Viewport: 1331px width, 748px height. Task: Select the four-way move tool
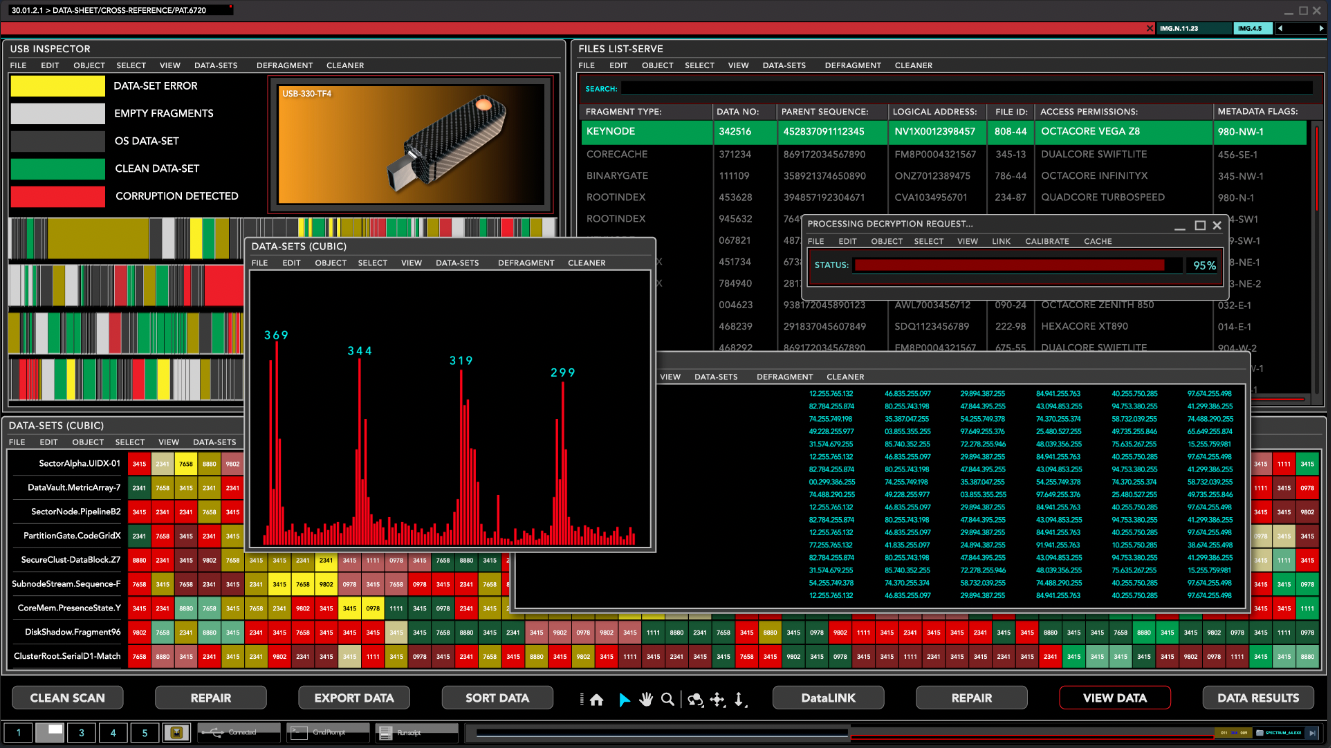tap(718, 700)
